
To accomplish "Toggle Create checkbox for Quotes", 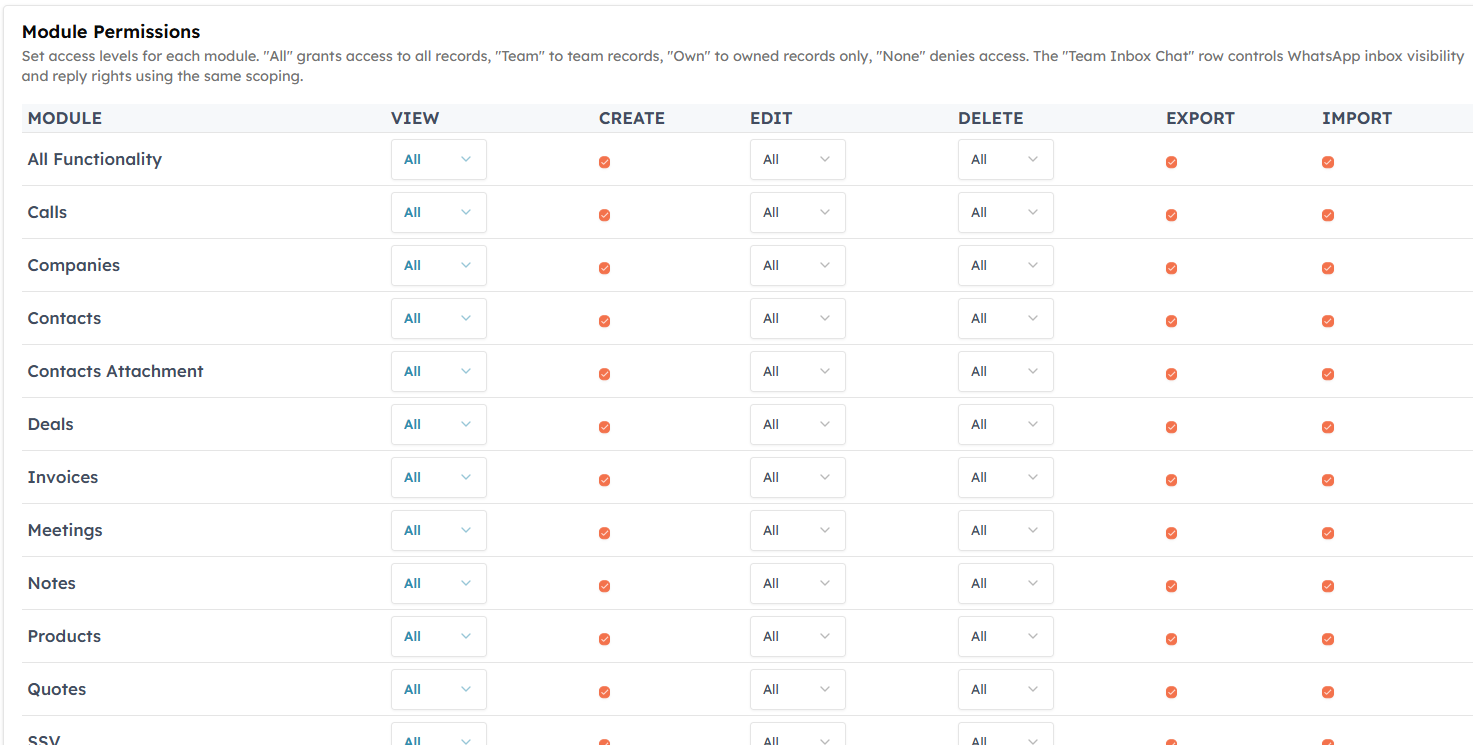I will pos(604,692).
